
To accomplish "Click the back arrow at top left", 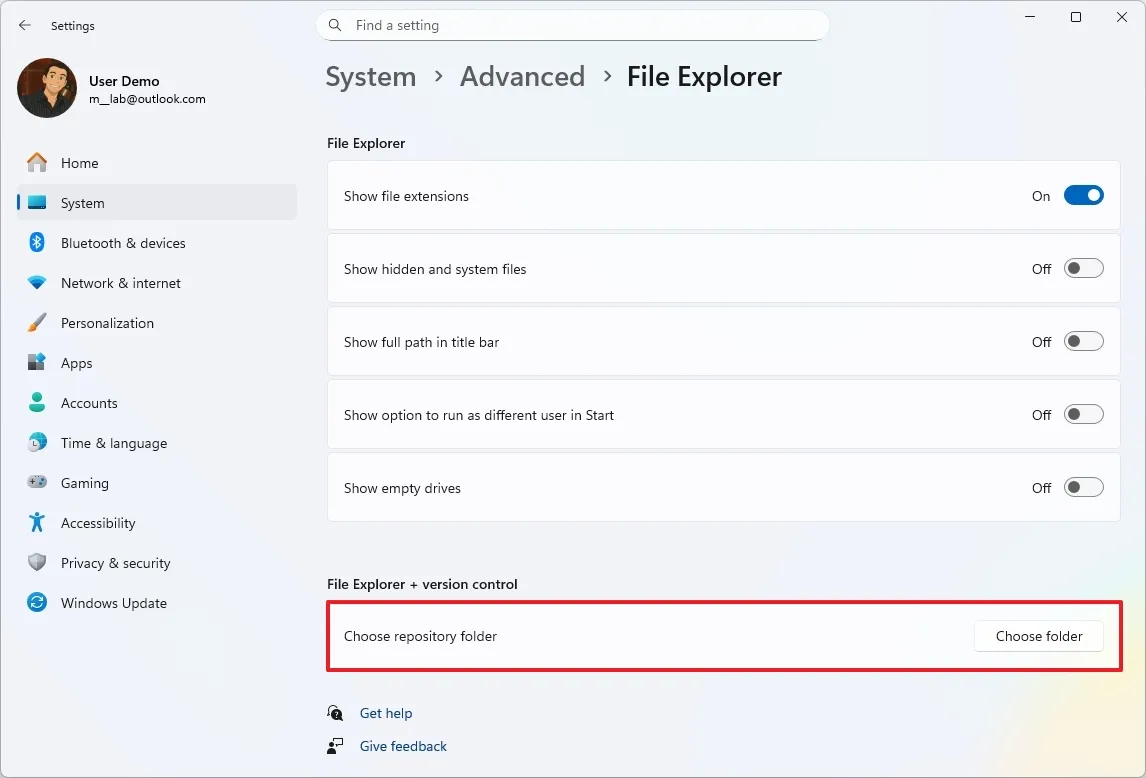I will [24, 25].
